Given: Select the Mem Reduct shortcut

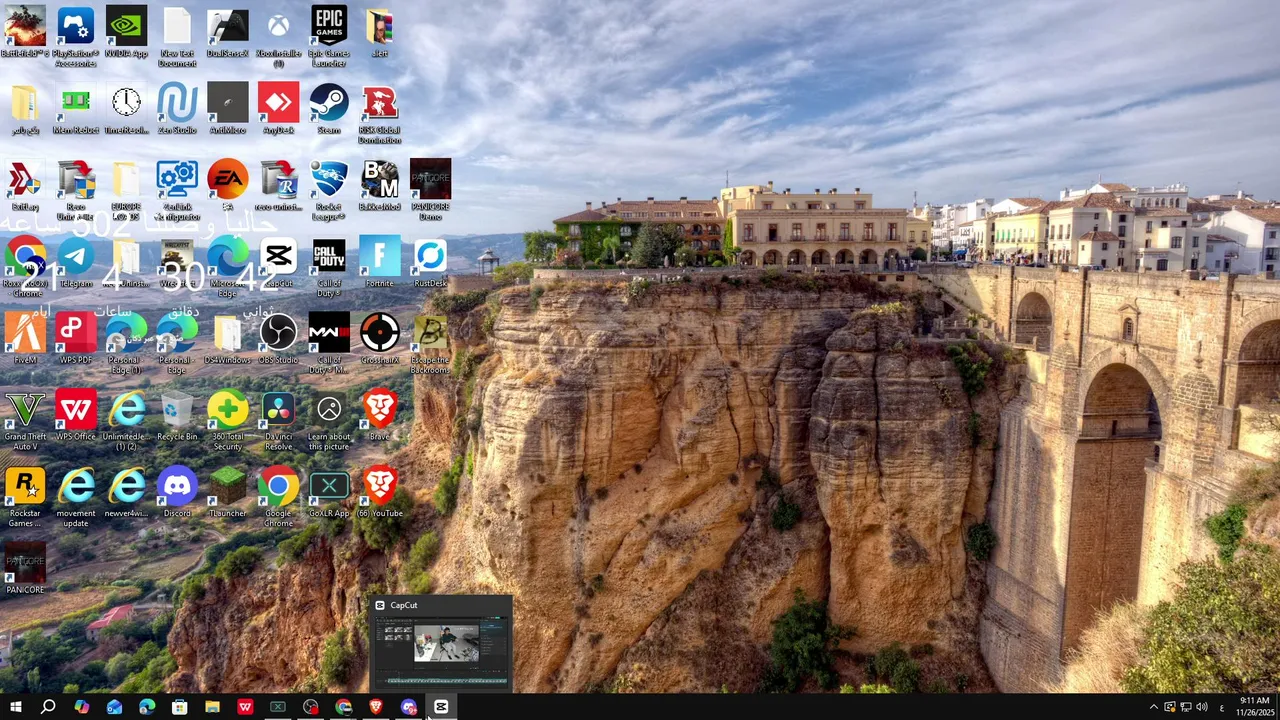Looking at the screenshot, I should coord(76,110).
